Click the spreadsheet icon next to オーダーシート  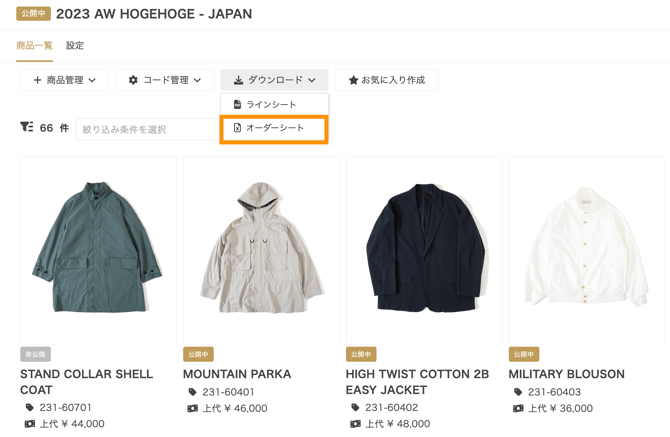pos(237,128)
